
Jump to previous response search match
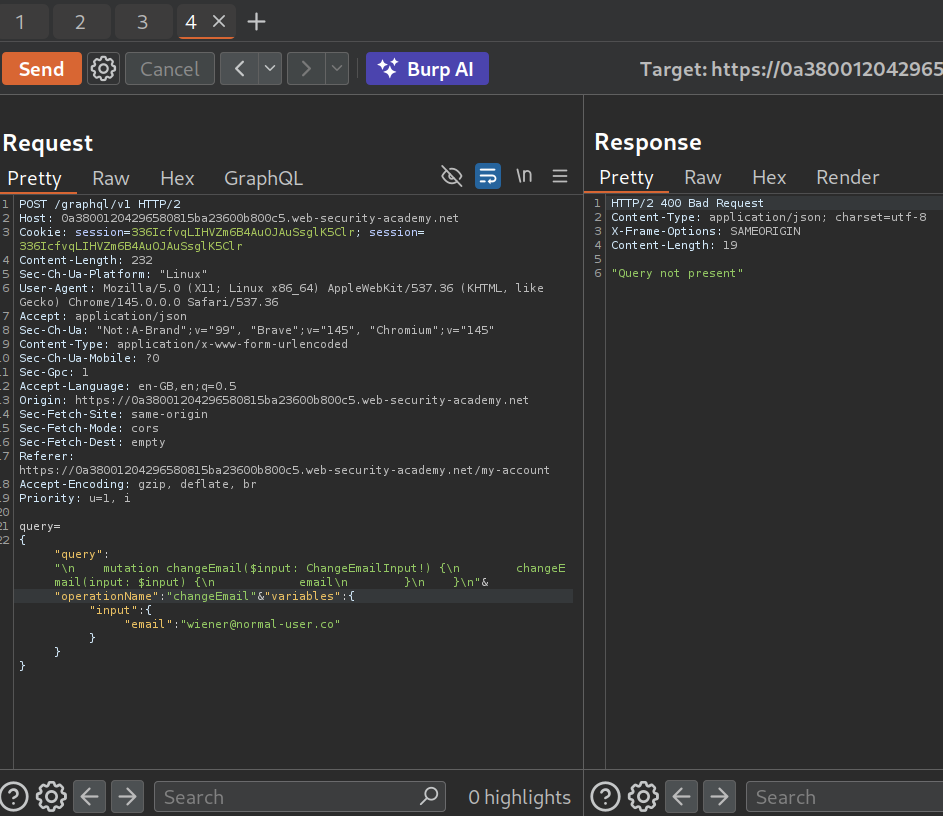pyautogui.click(x=682, y=796)
